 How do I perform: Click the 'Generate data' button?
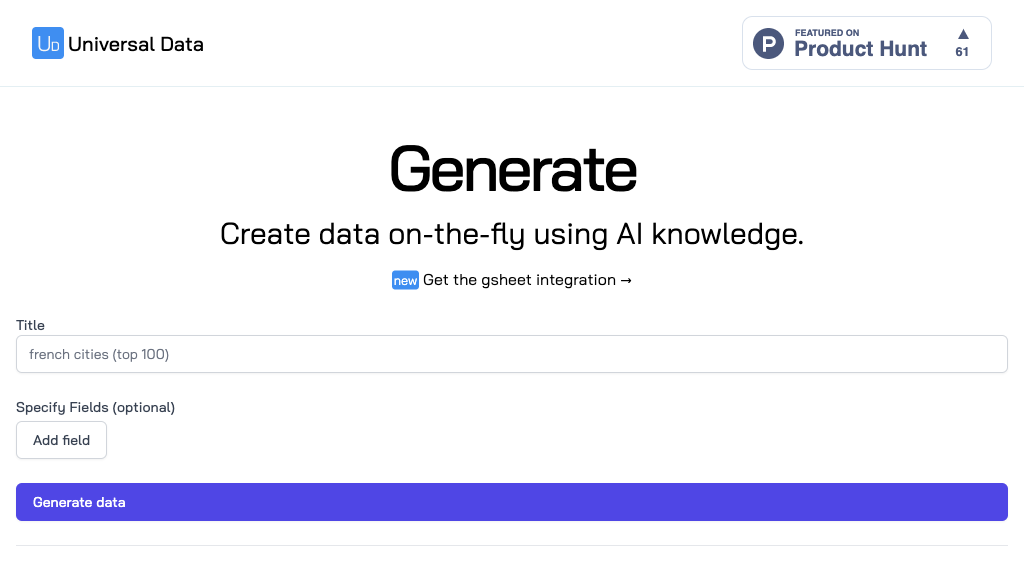tap(512, 502)
